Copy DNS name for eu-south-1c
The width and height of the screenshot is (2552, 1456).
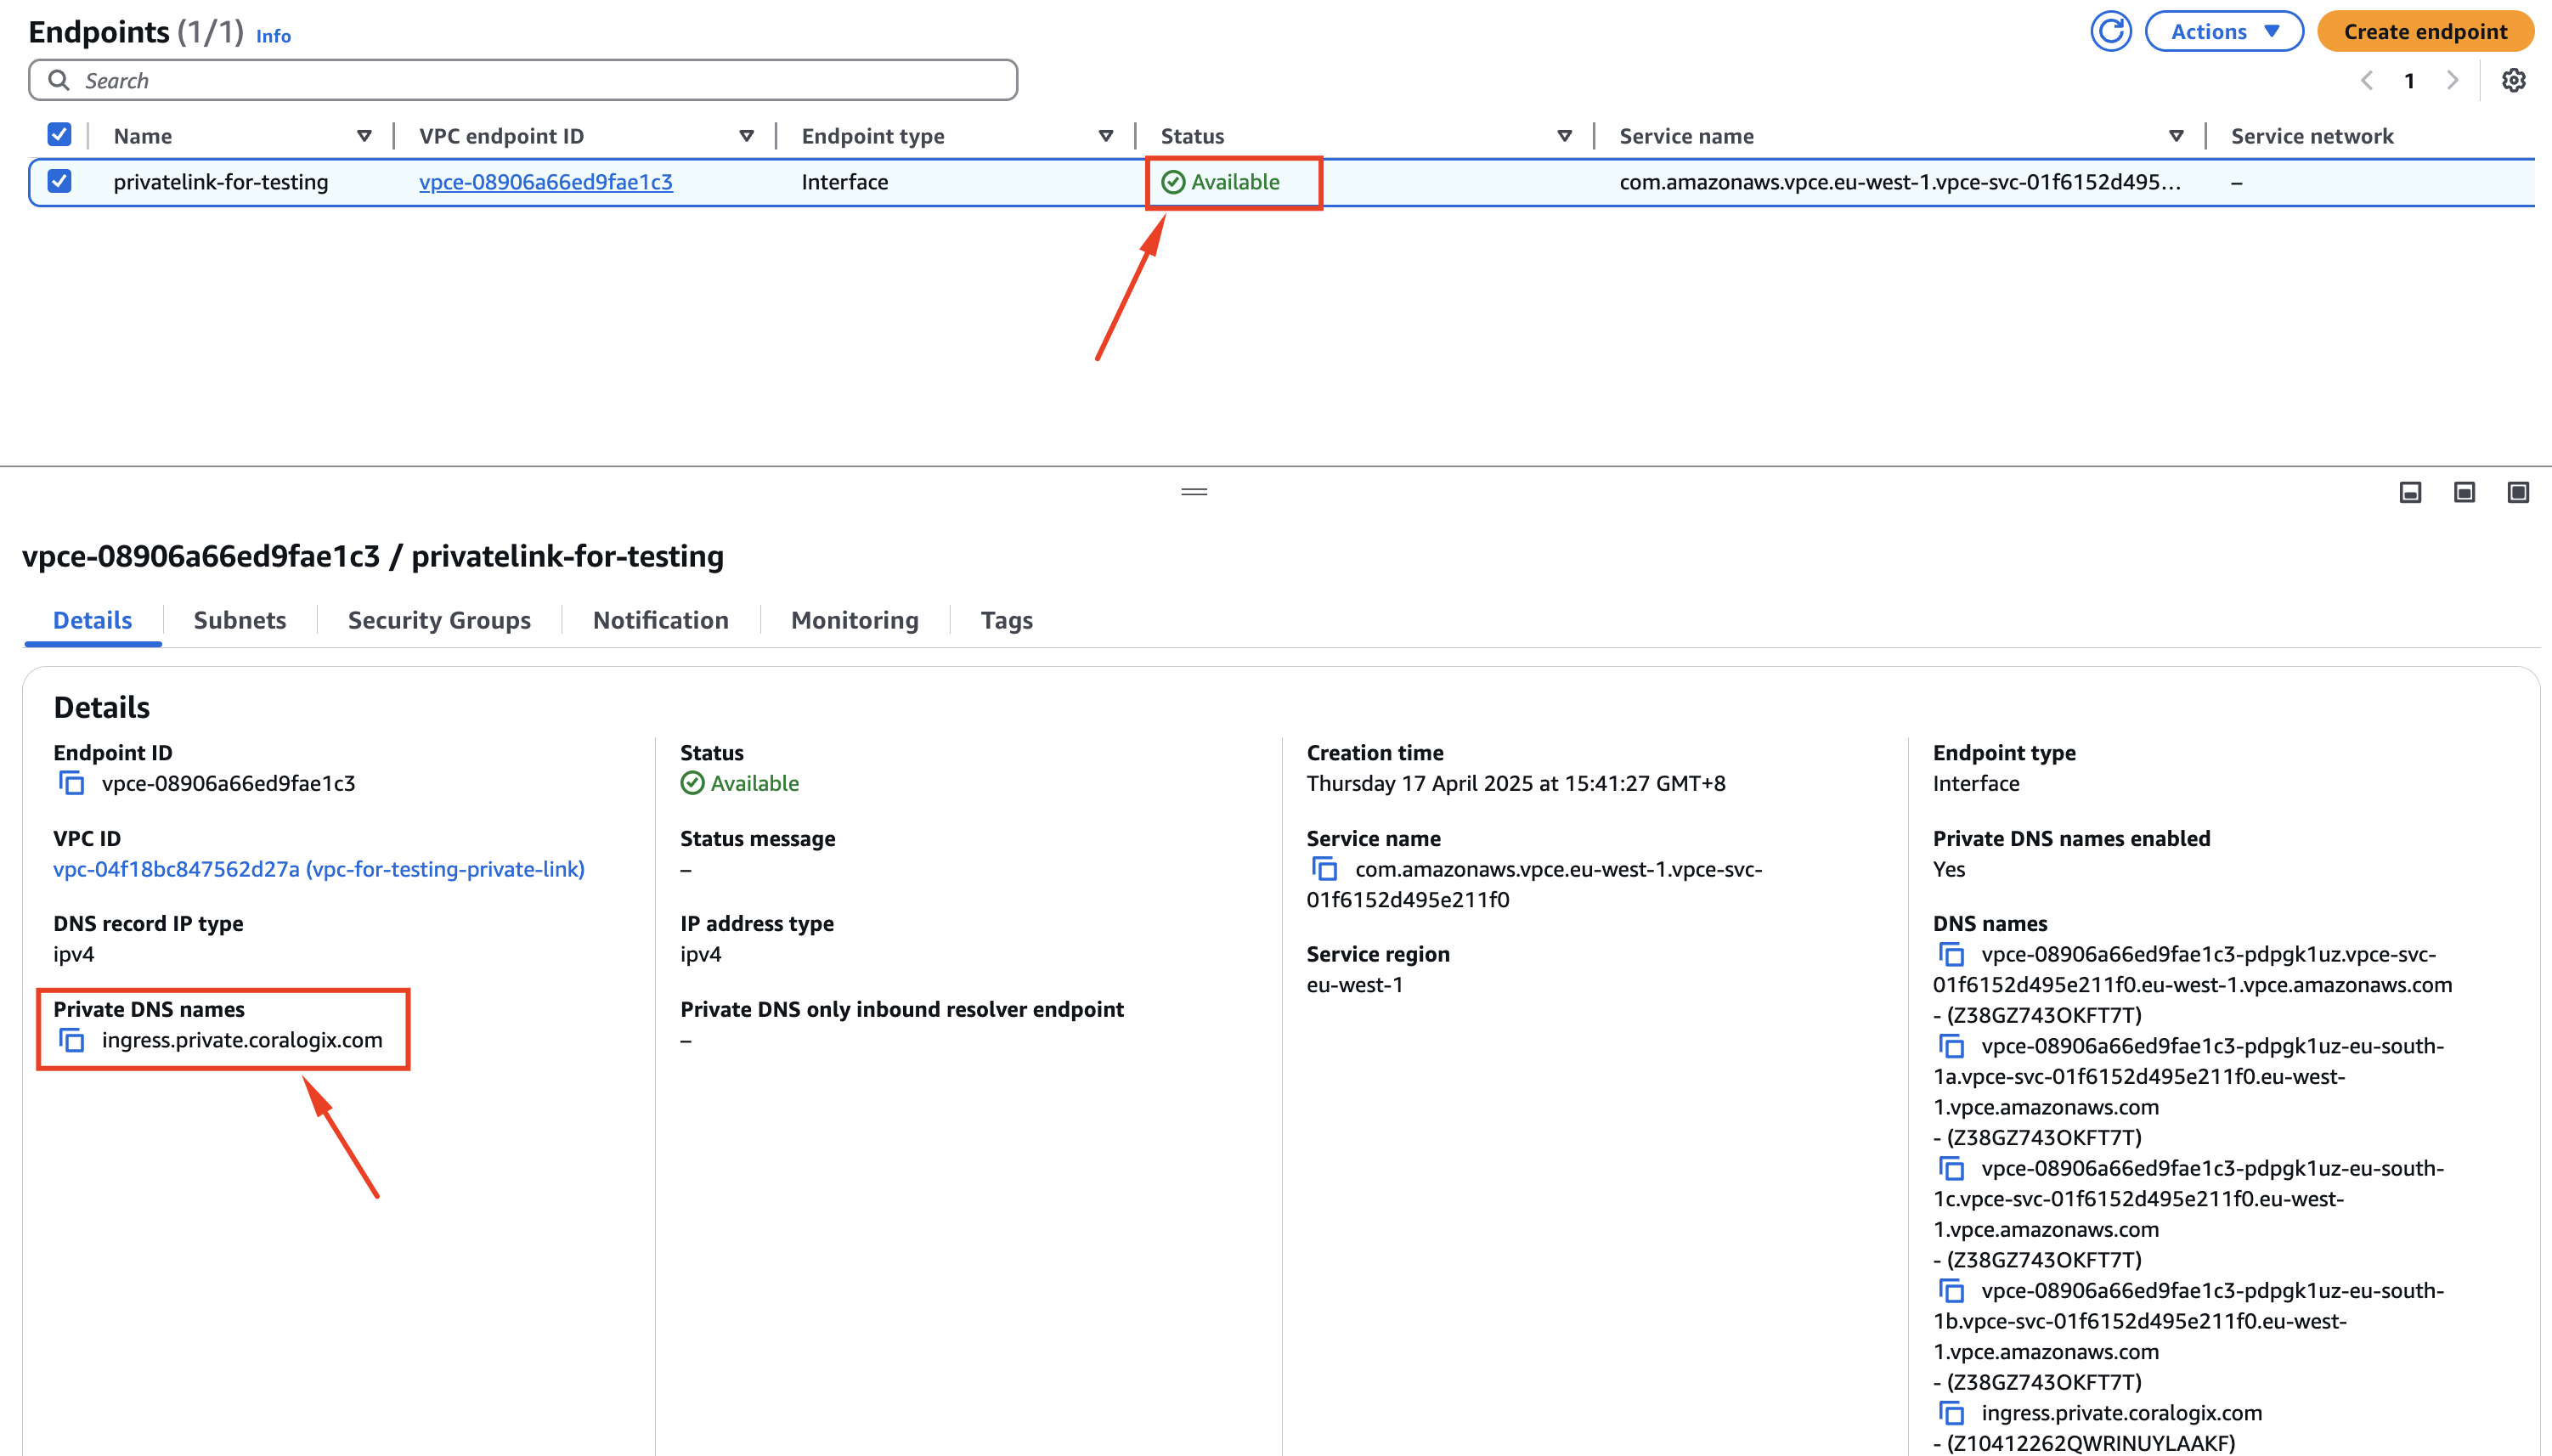pos(1951,1168)
